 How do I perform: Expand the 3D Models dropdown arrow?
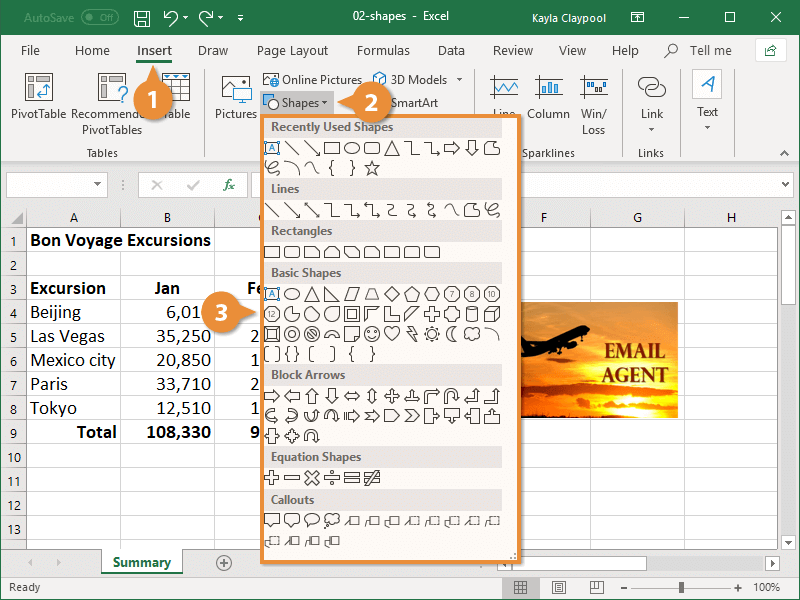[459, 80]
